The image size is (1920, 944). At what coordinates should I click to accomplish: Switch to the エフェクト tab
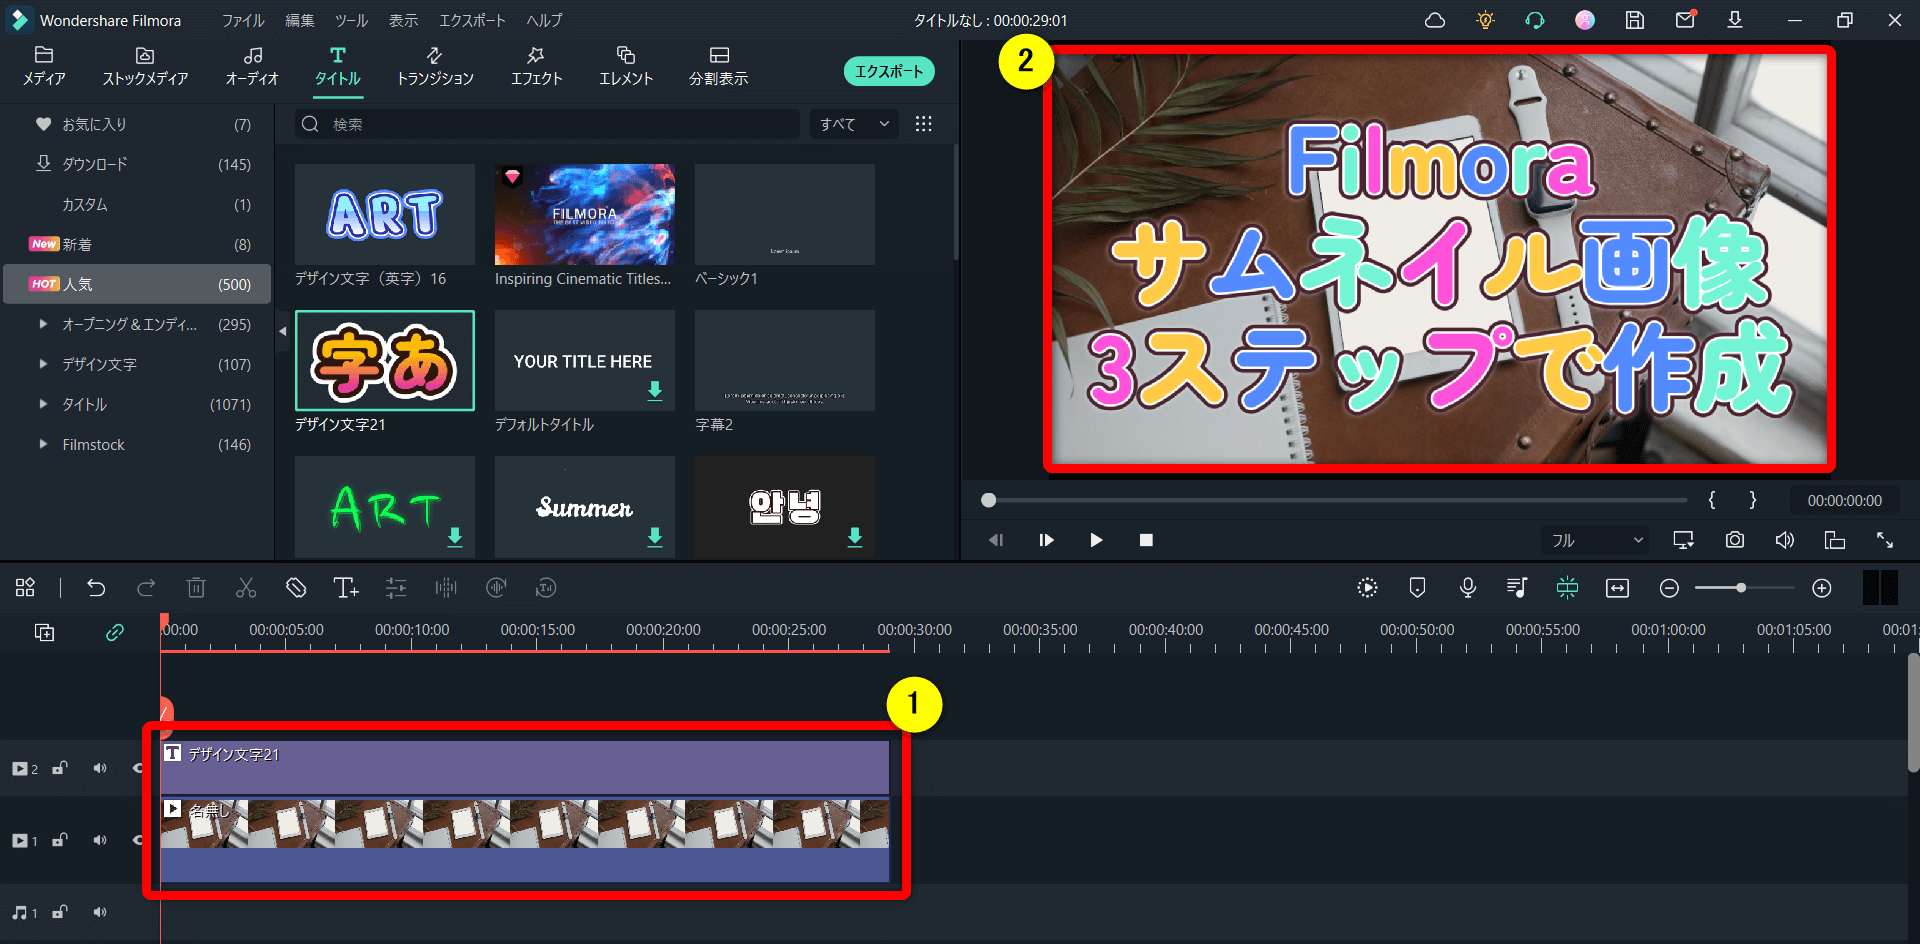[537, 66]
